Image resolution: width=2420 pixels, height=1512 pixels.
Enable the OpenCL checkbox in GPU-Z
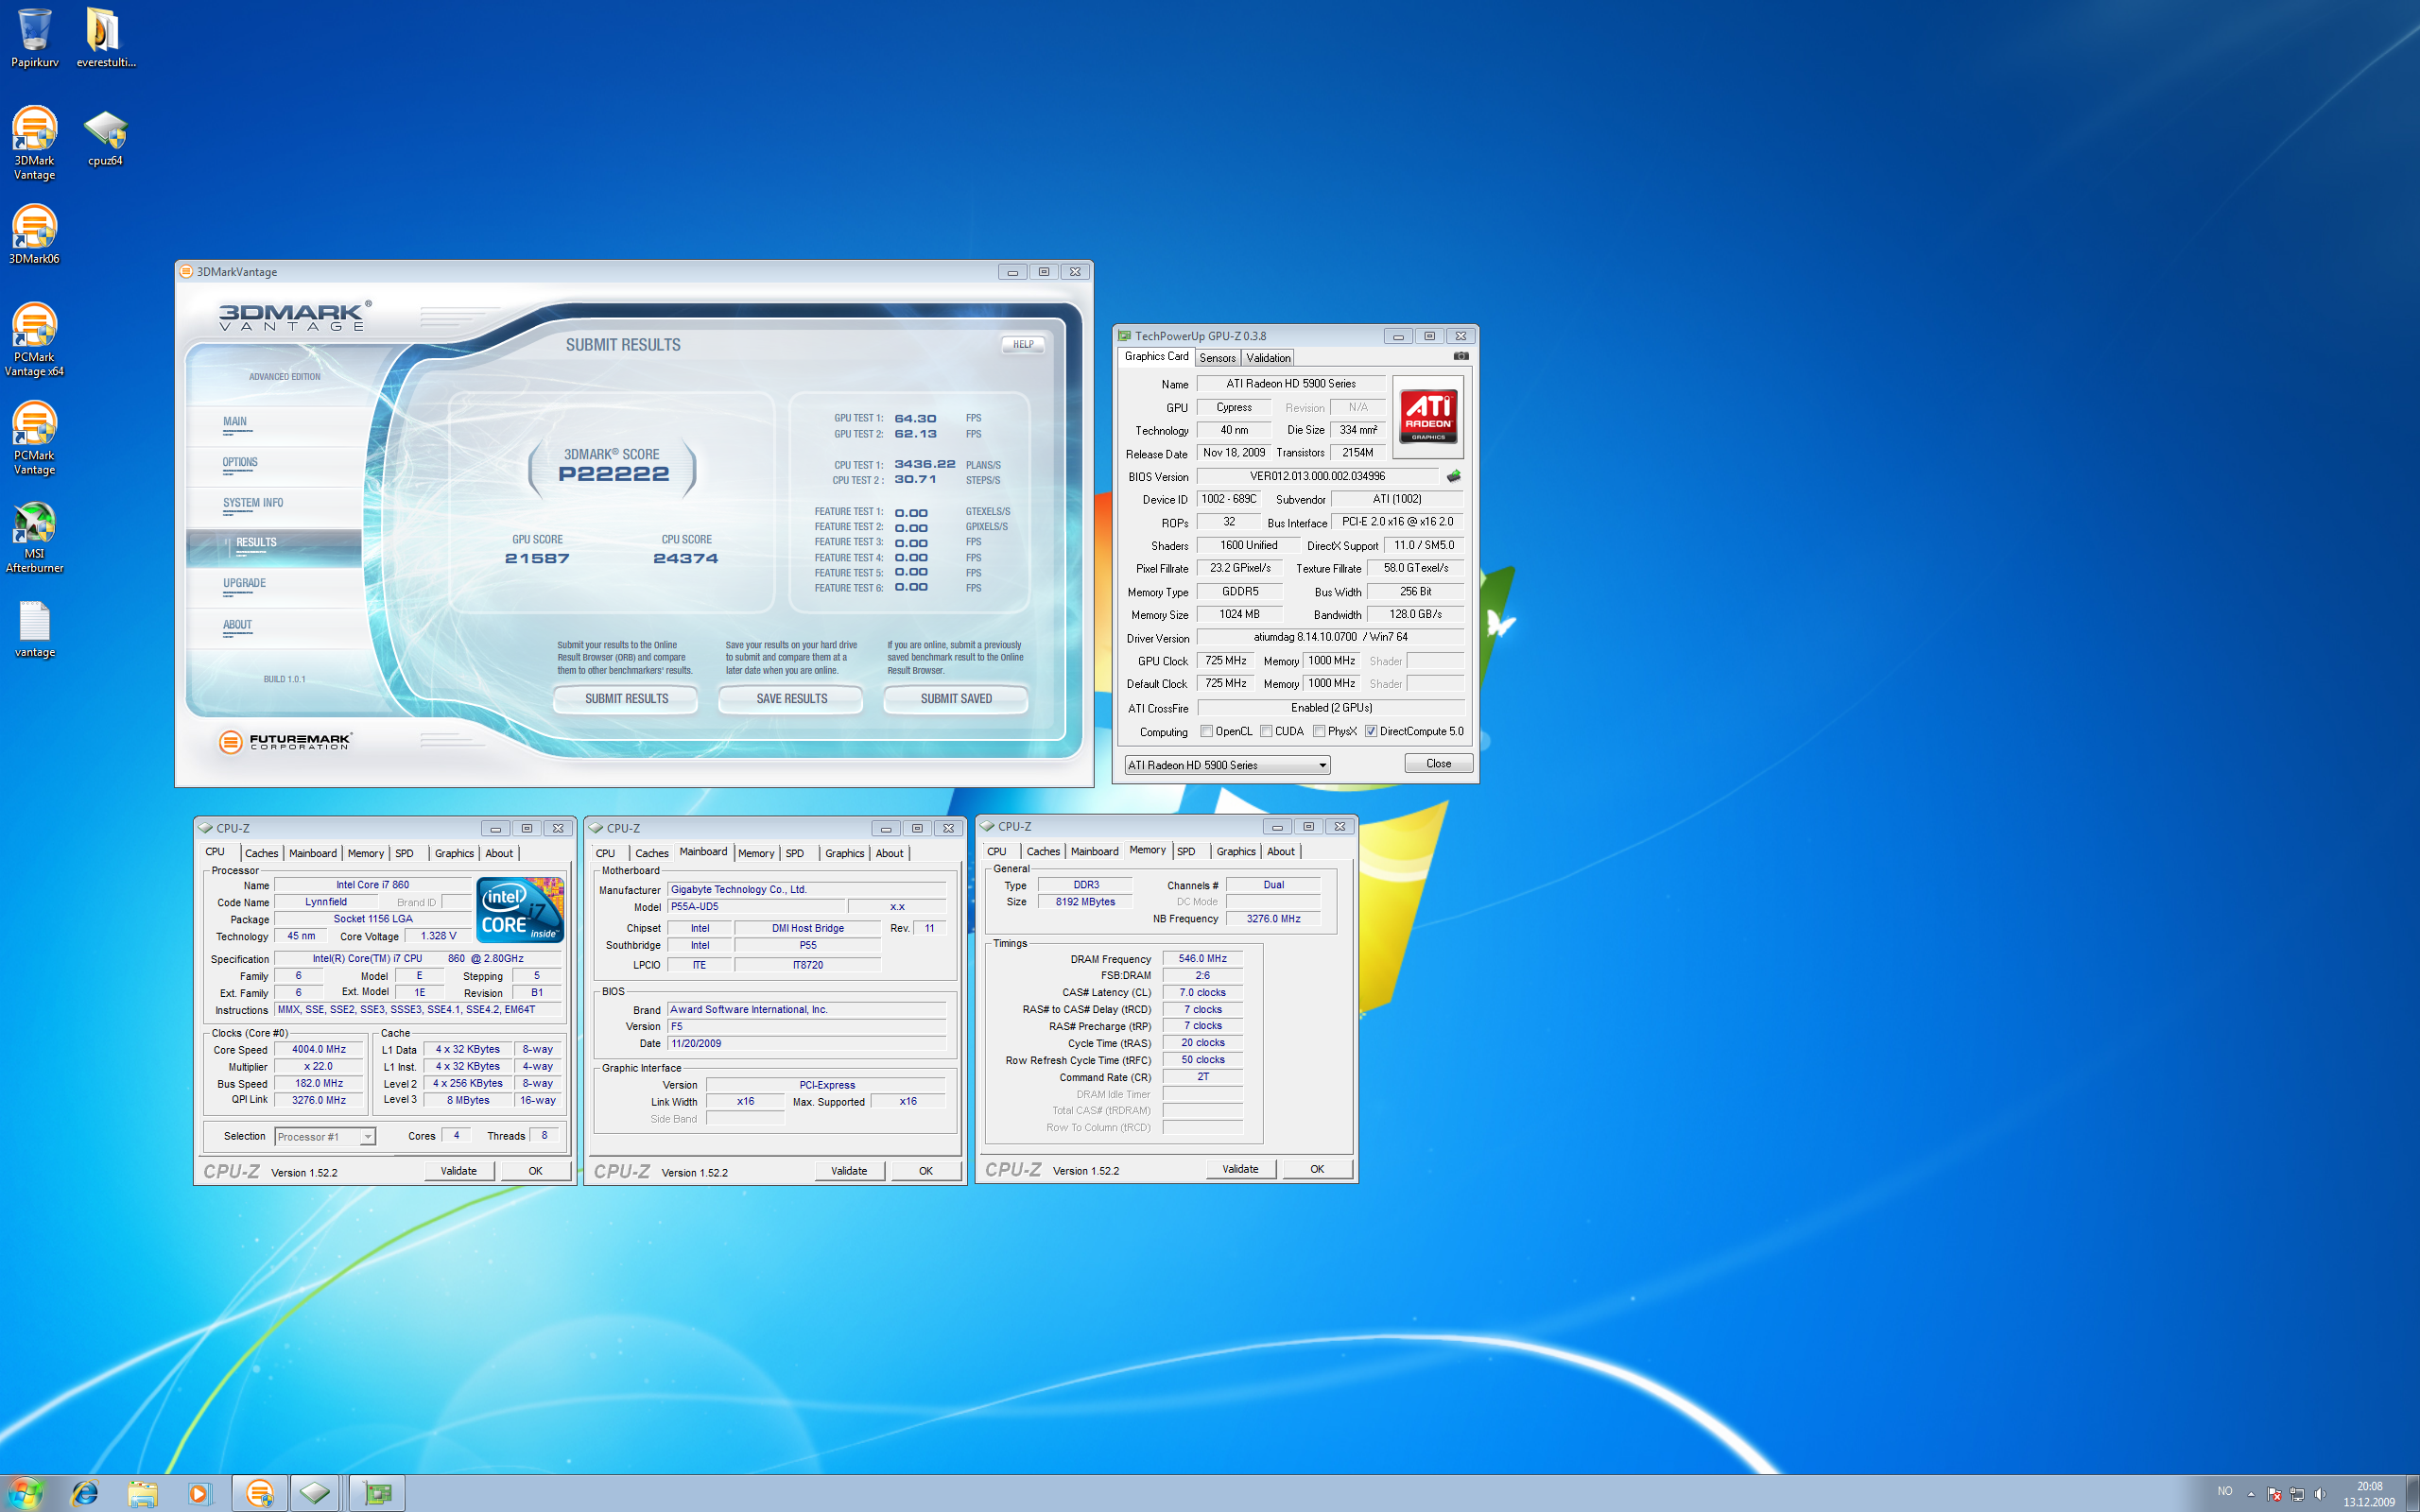[1206, 731]
